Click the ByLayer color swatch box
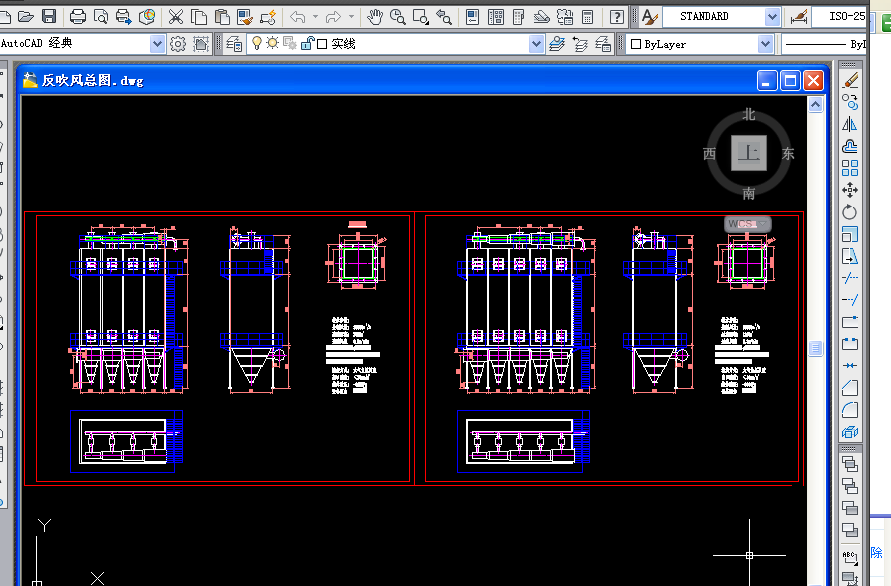 636,44
